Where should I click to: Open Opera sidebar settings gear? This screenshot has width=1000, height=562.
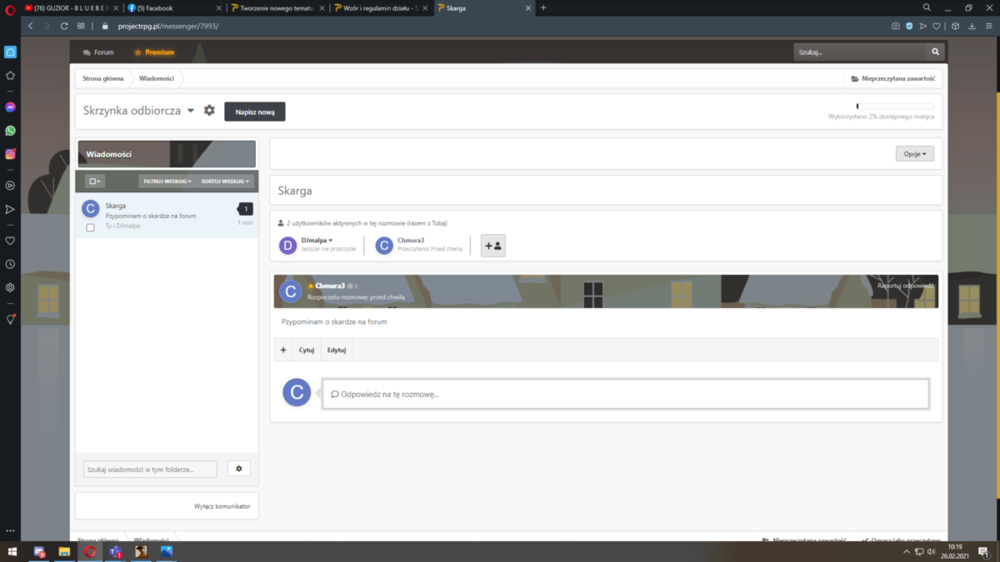[x=10, y=288]
